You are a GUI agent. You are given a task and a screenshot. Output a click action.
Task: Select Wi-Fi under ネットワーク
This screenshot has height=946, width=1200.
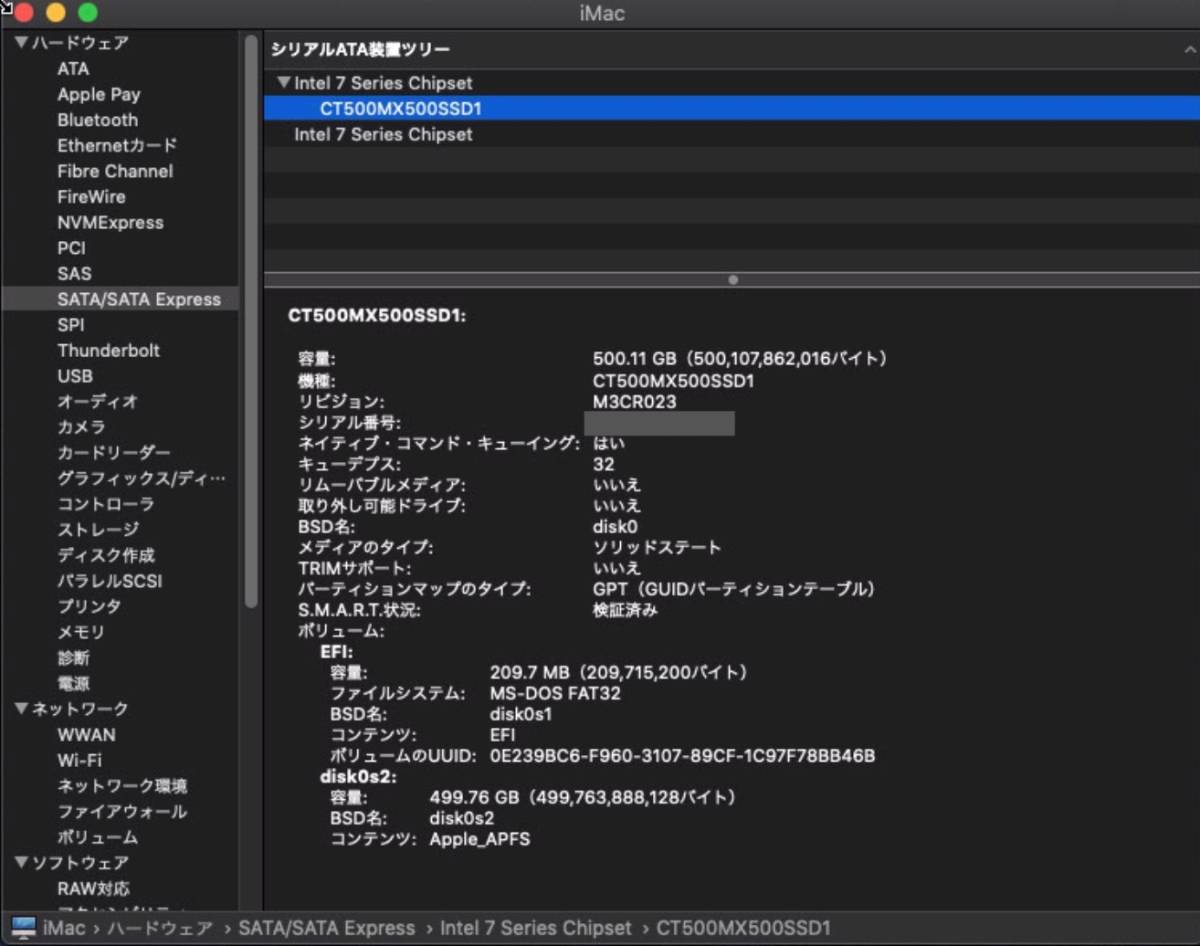coord(79,760)
